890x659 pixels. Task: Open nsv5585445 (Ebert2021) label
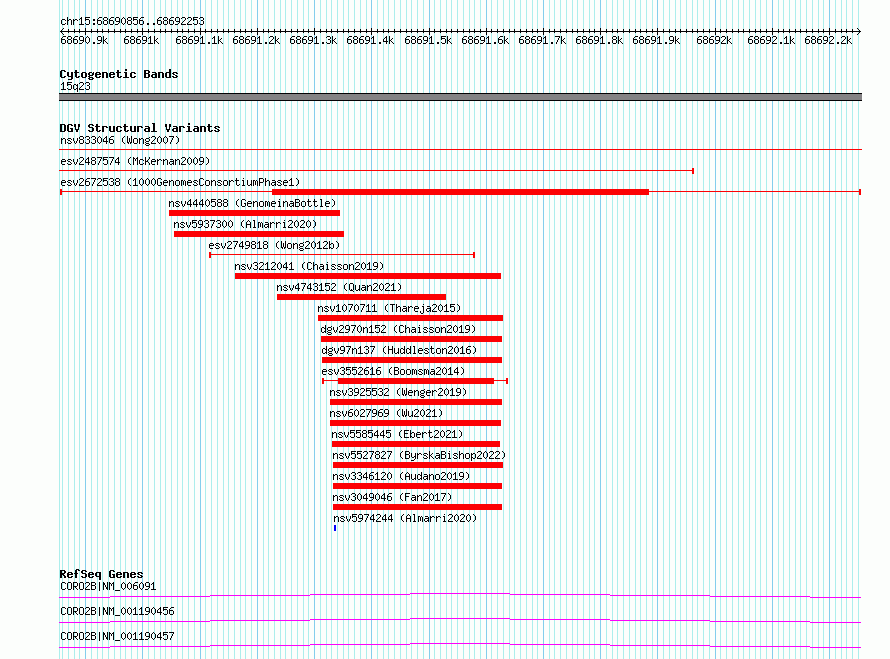point(397,434)
